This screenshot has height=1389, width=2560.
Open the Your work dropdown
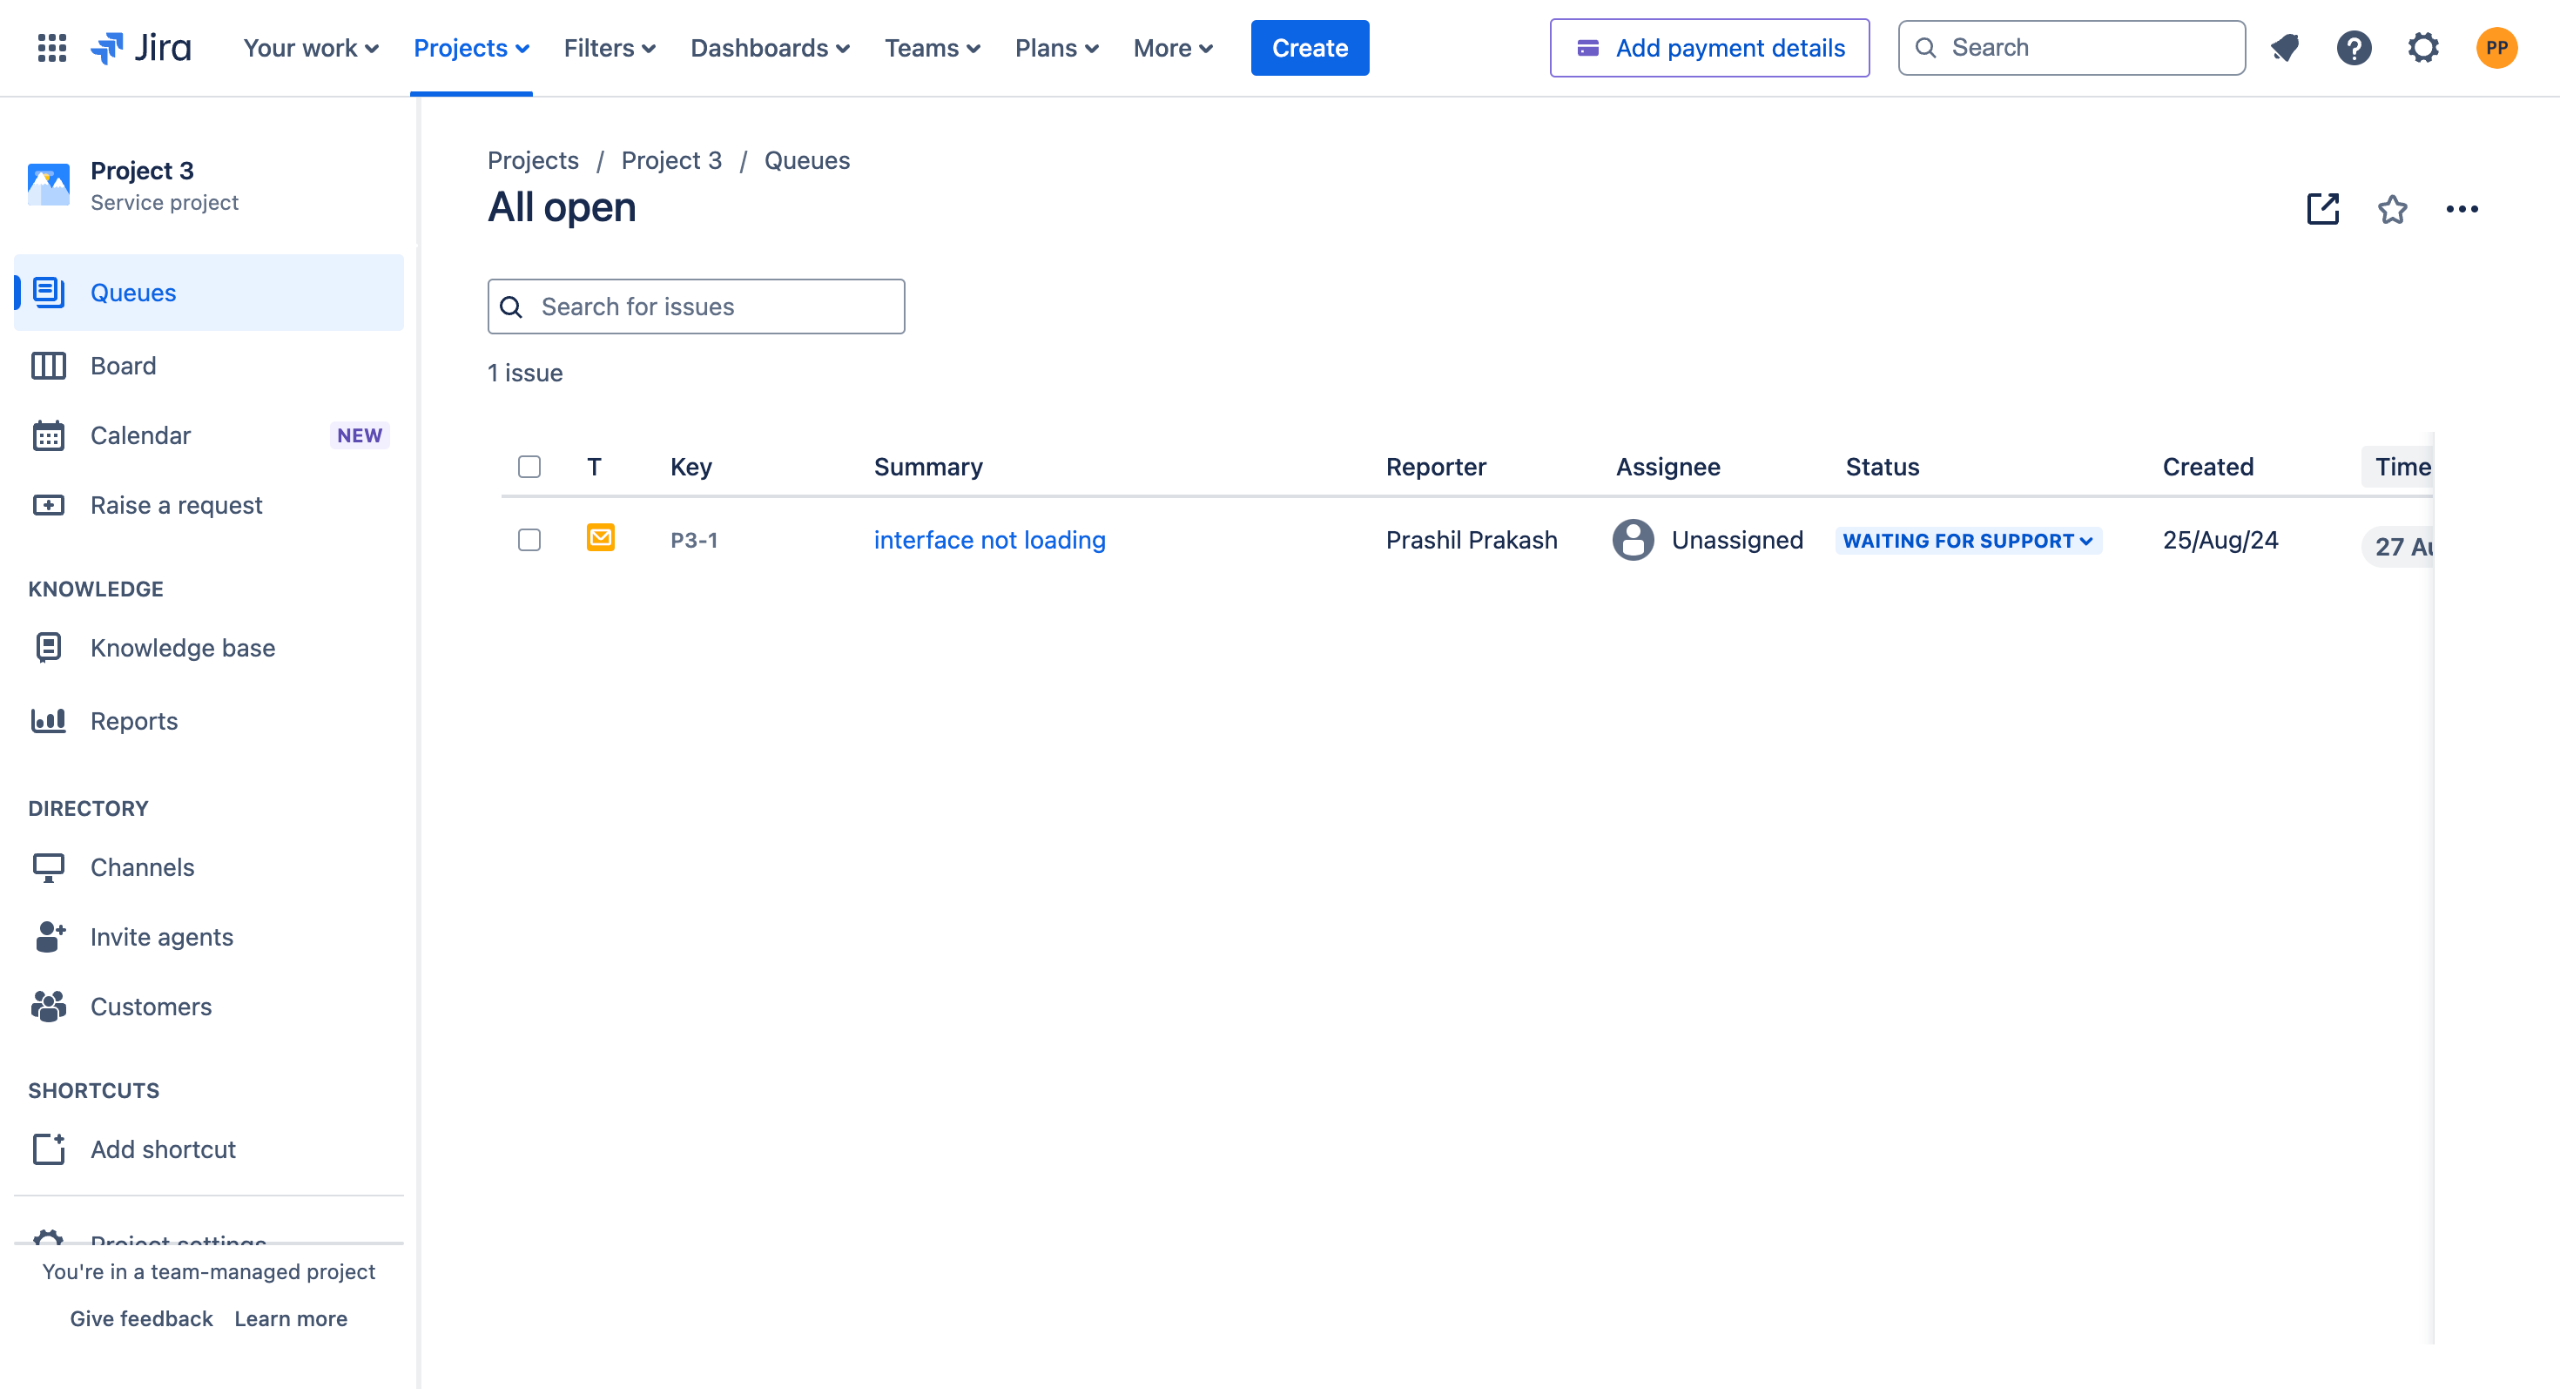(x=311, y=47)
